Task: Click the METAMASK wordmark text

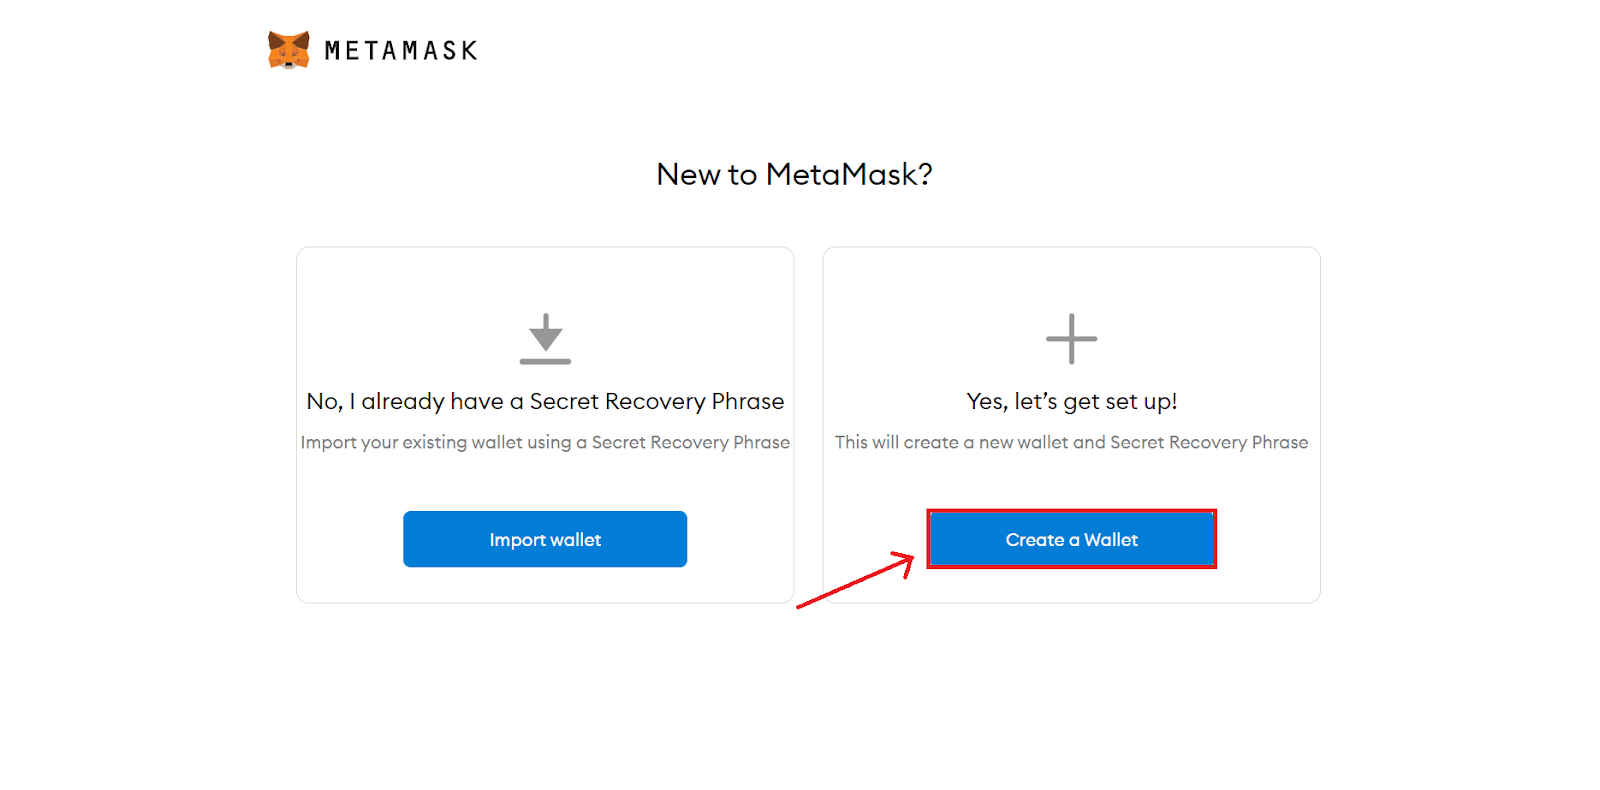Action: (x=401, y=51)
